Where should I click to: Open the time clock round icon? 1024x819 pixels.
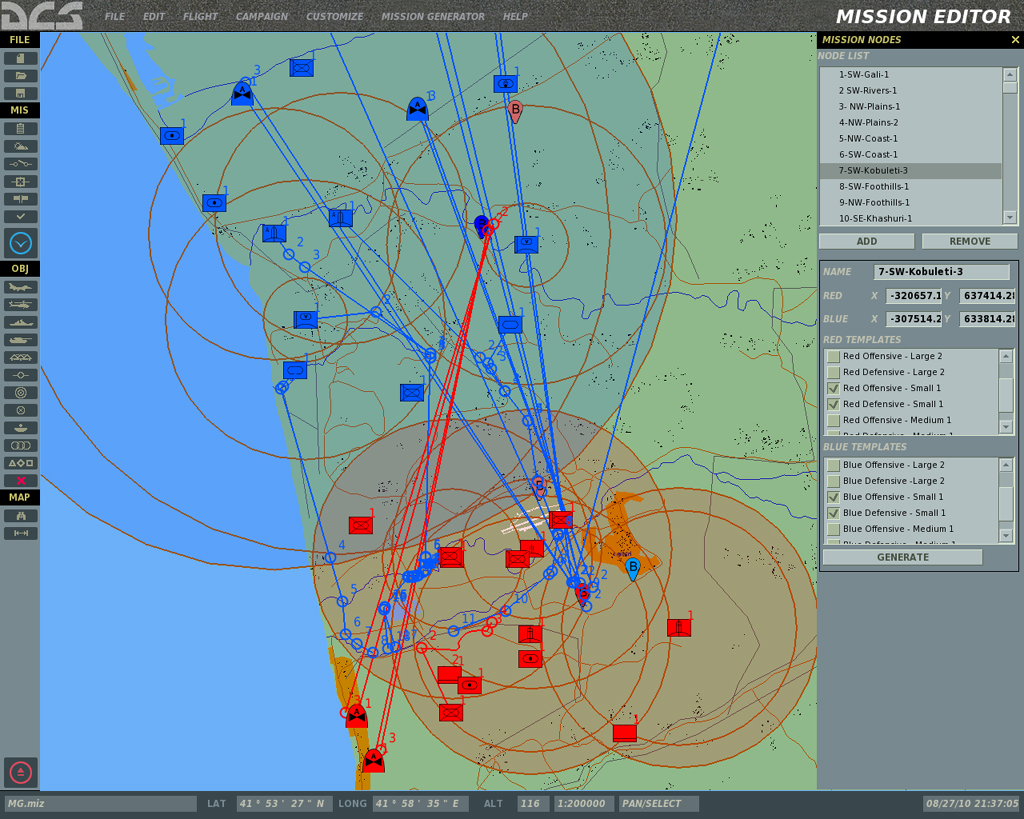pos(21,243)
